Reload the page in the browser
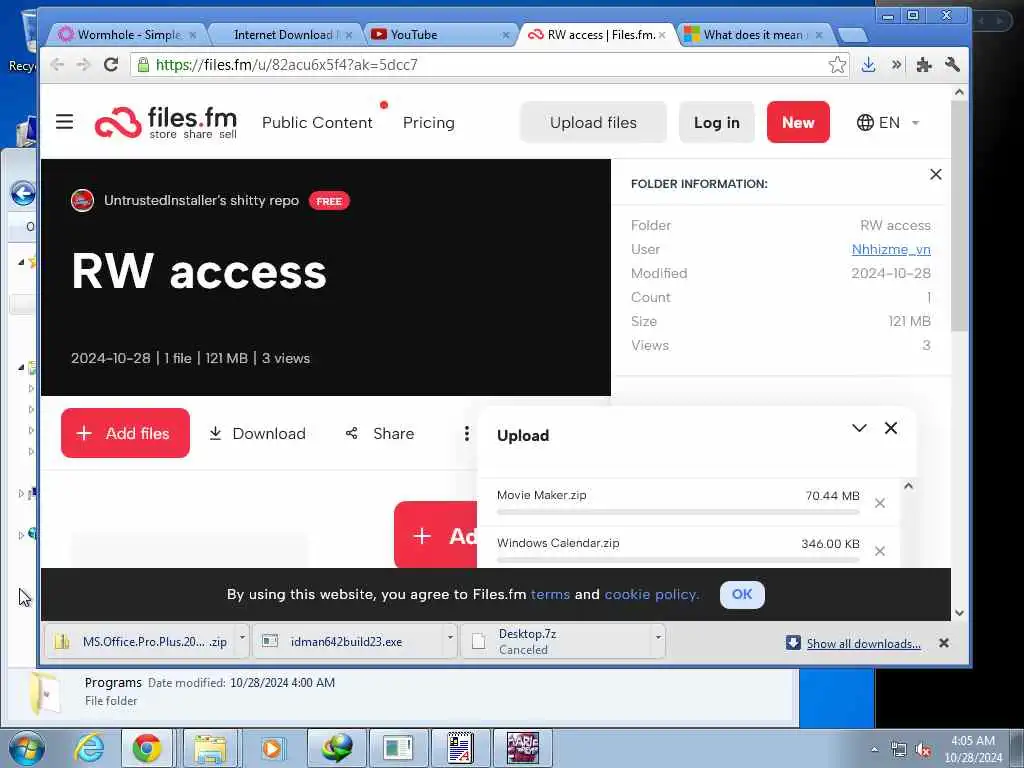Viewport: 1024px width, 768px height. click(x=111, y=65)
